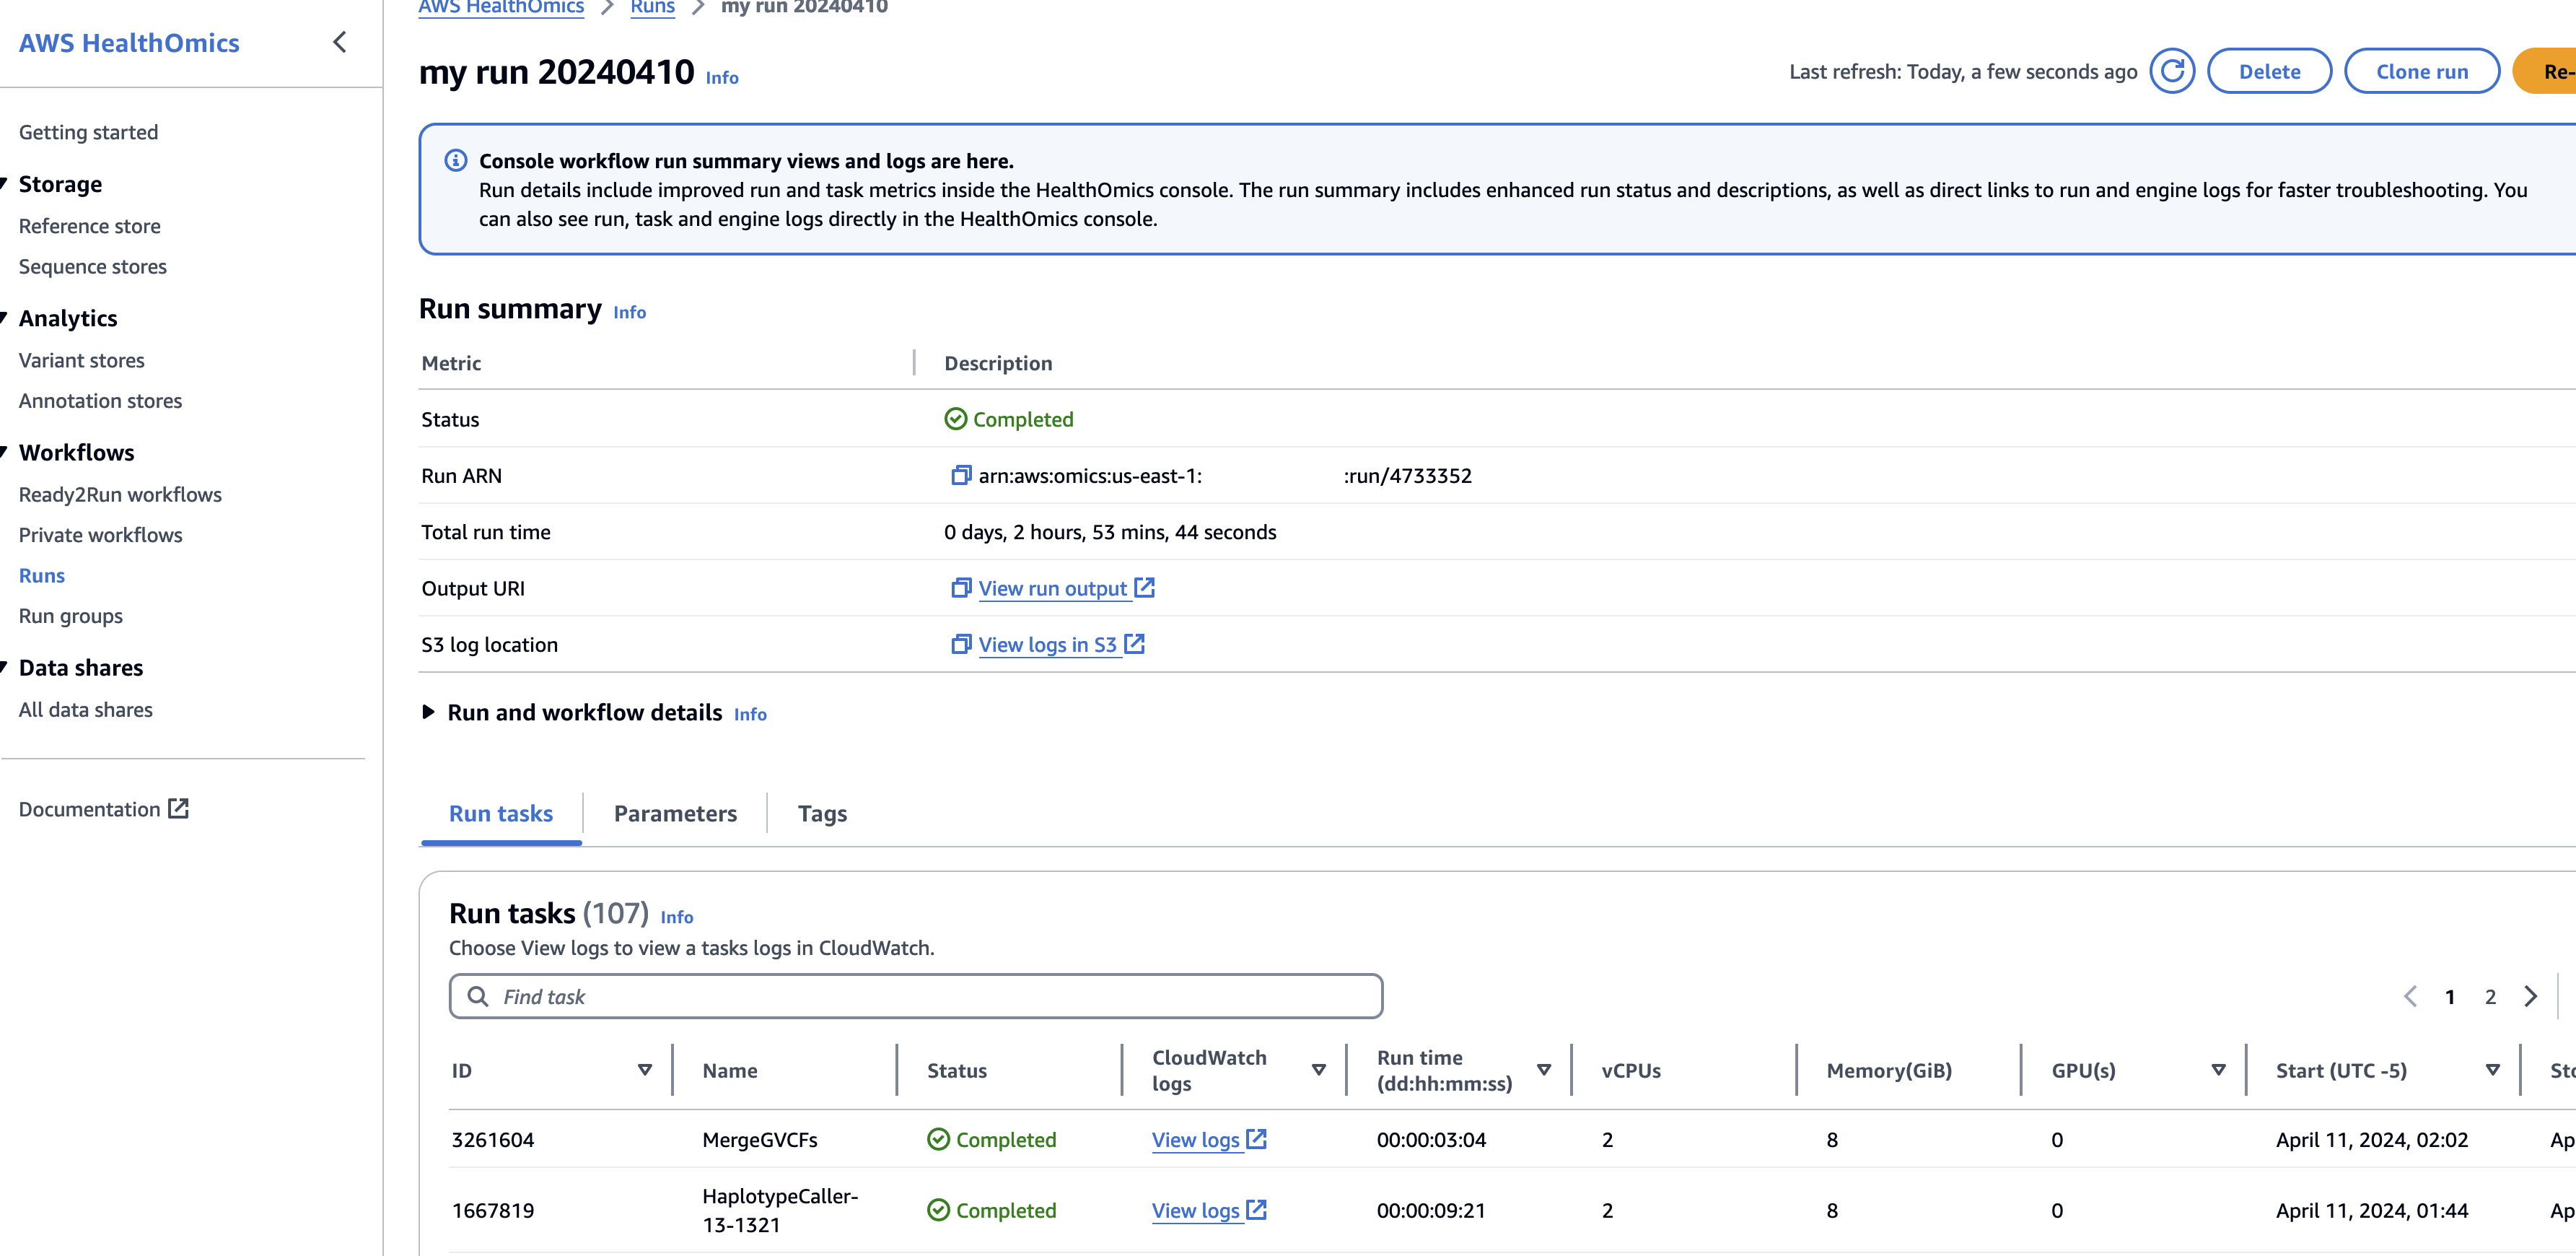The image size is (2576, 1256).
Task: Sort by the CloudWatch logs column arrow
Action: [1319, 1070]
